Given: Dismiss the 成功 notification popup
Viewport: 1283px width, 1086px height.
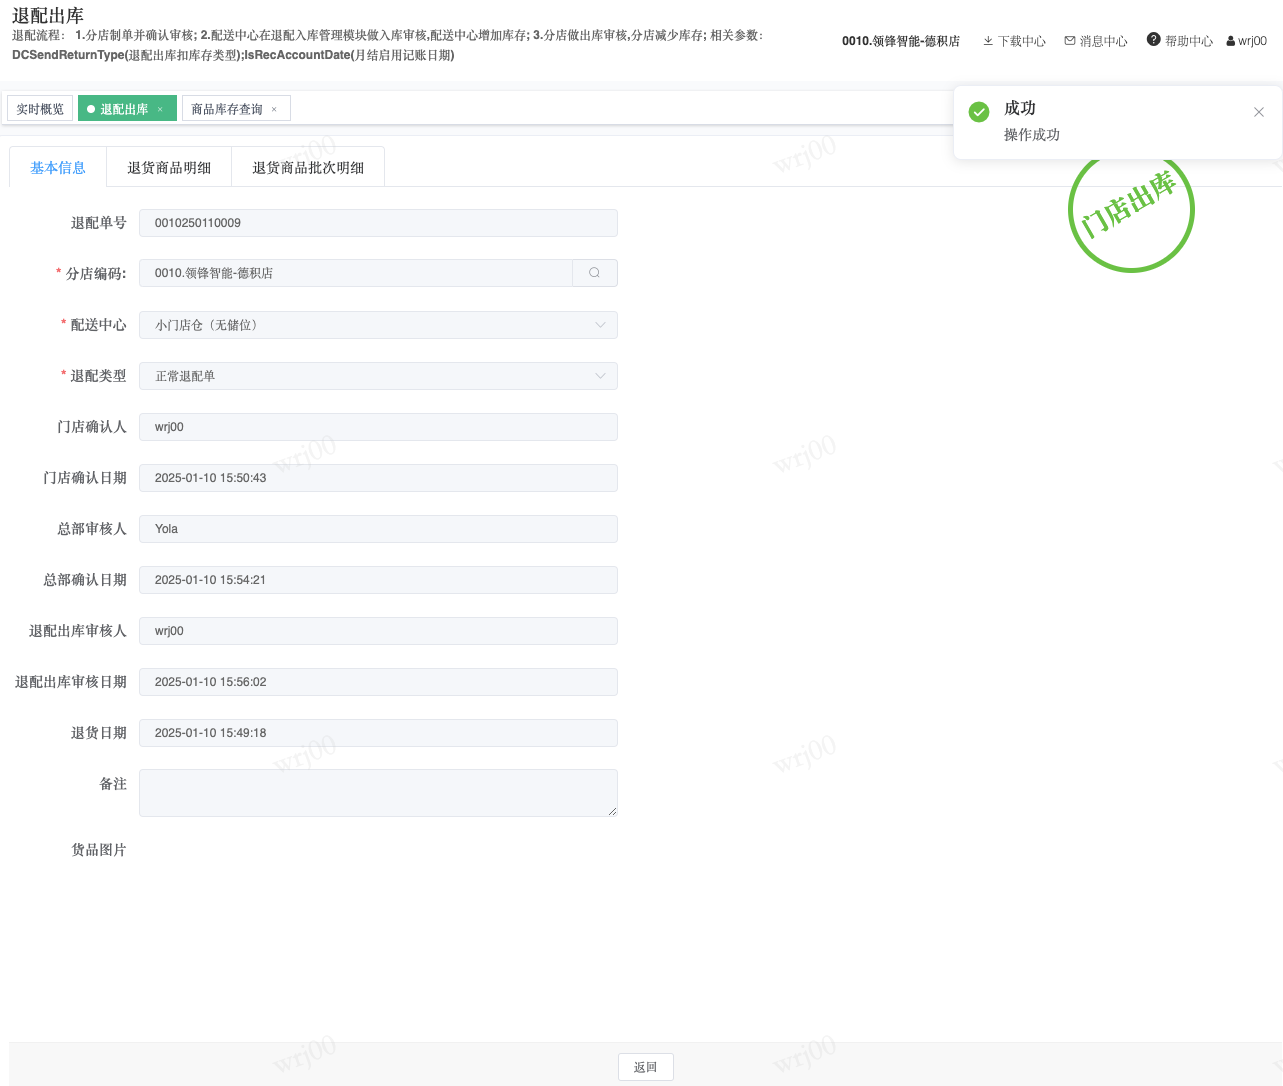Looking at the screenshot, I should coord(1259,112).
